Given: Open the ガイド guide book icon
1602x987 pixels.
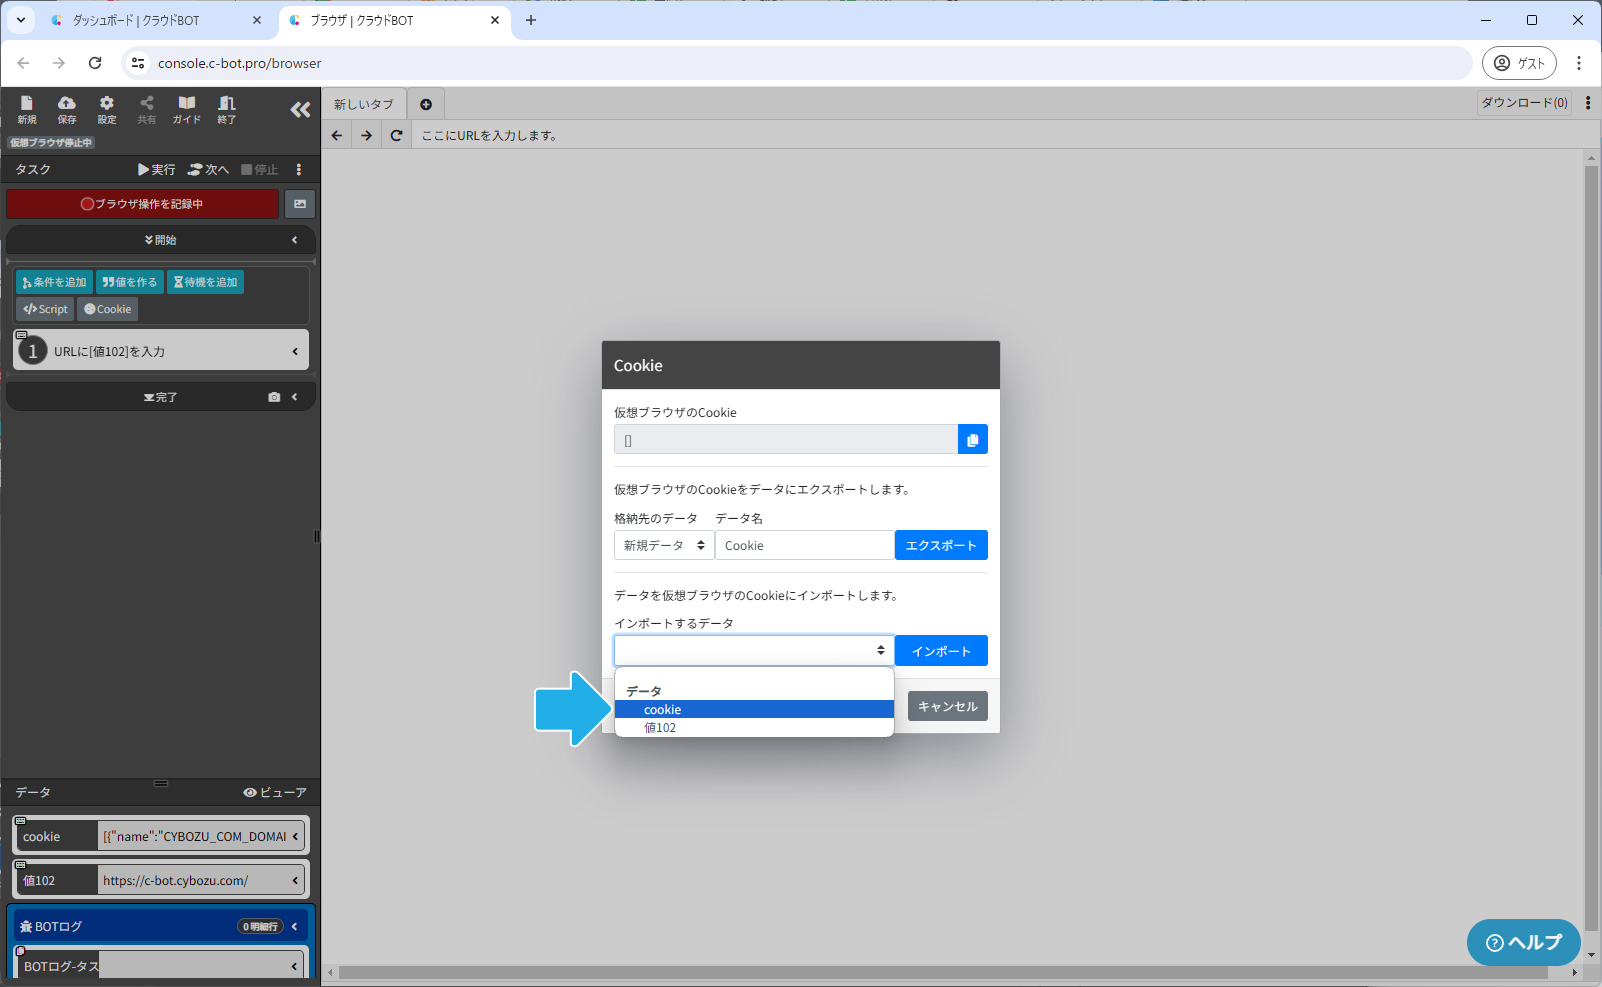Looking at the screenshot, I should click(187, 109).
